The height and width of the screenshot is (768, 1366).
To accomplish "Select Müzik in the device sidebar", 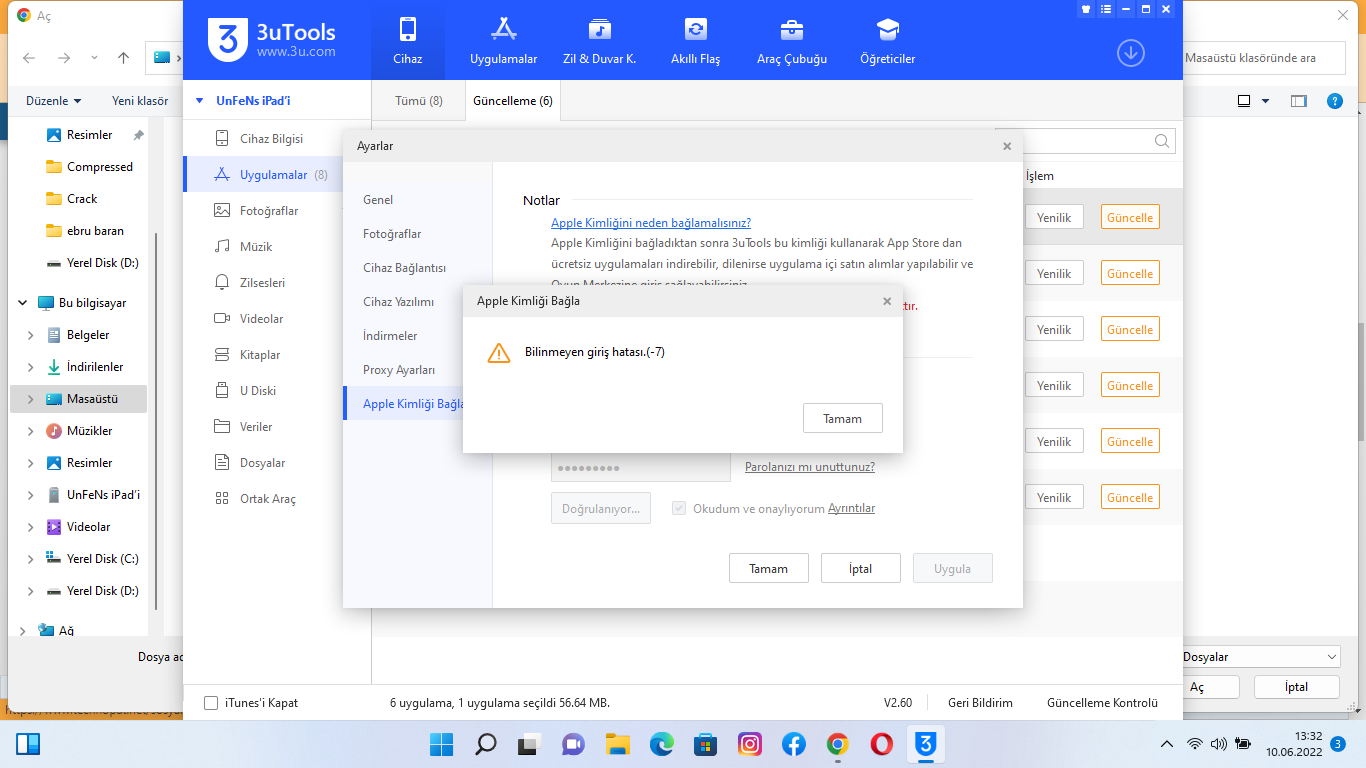I will point(256,247).
